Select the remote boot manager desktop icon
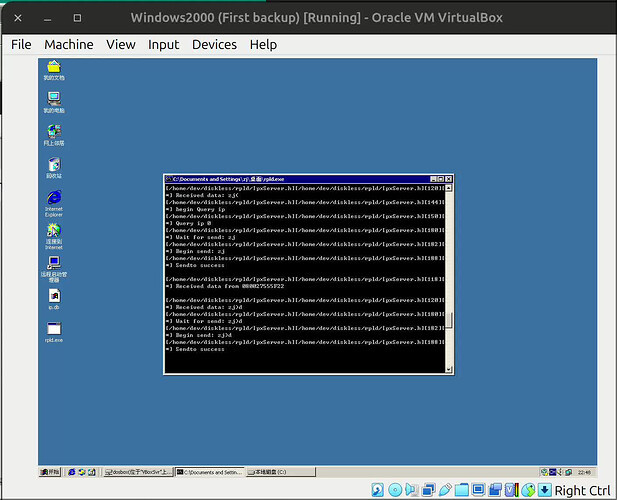Viewport: 617px width, 500px height. click(x=54, y=269)
